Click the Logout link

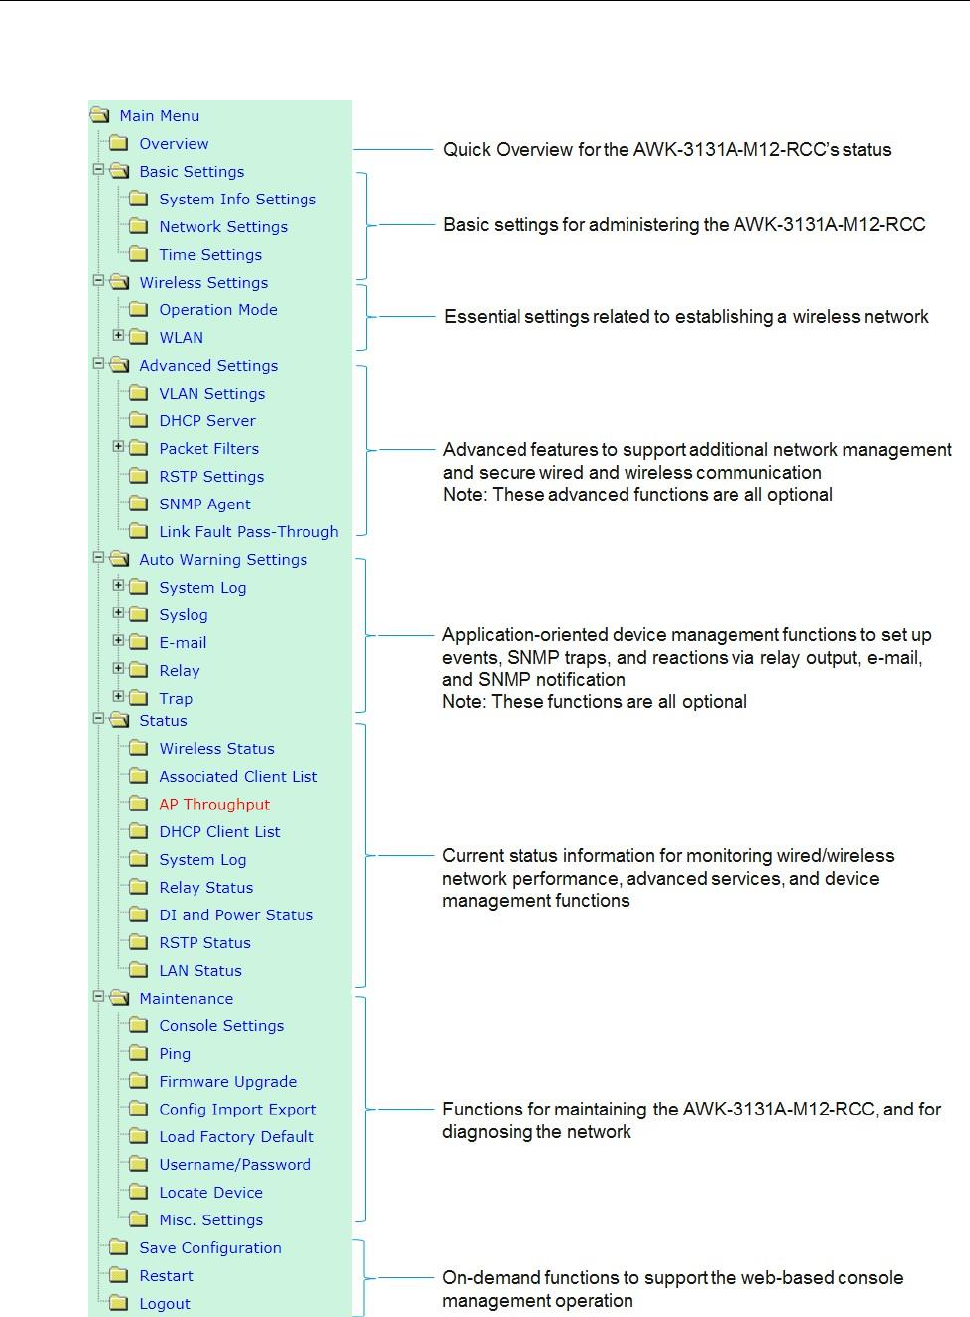point(165,1304)
